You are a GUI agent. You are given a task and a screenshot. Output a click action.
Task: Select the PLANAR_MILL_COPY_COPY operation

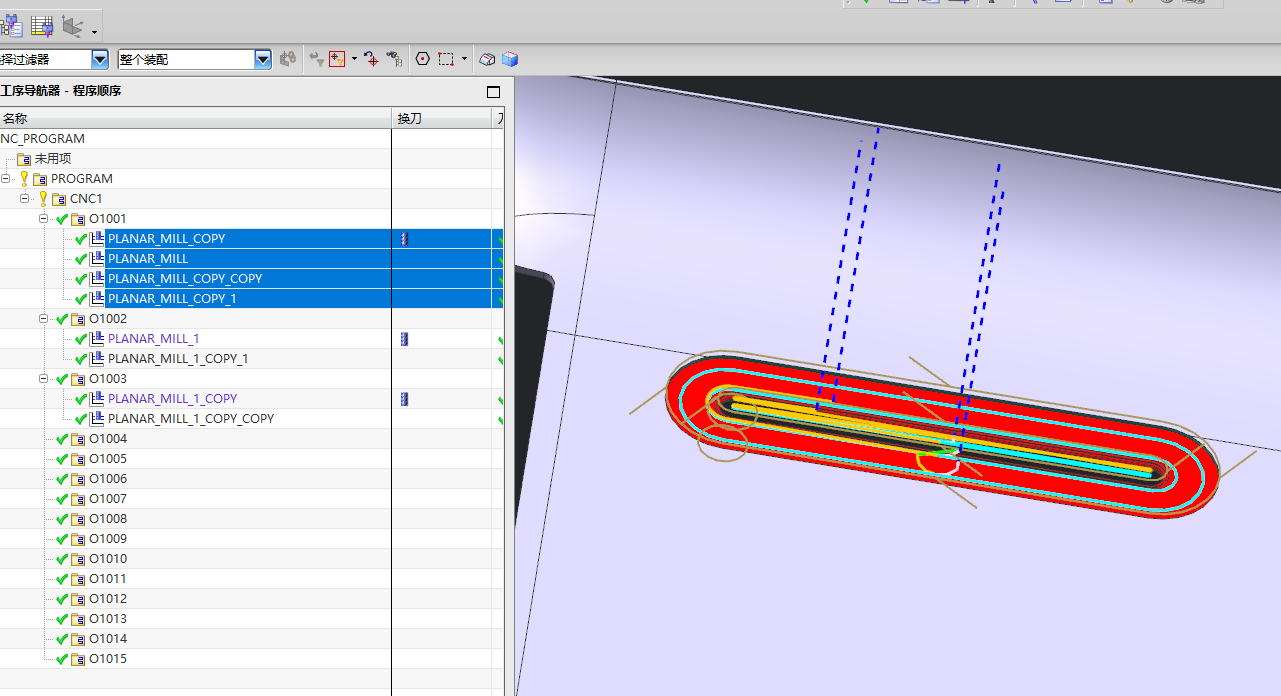pos(185,279)
